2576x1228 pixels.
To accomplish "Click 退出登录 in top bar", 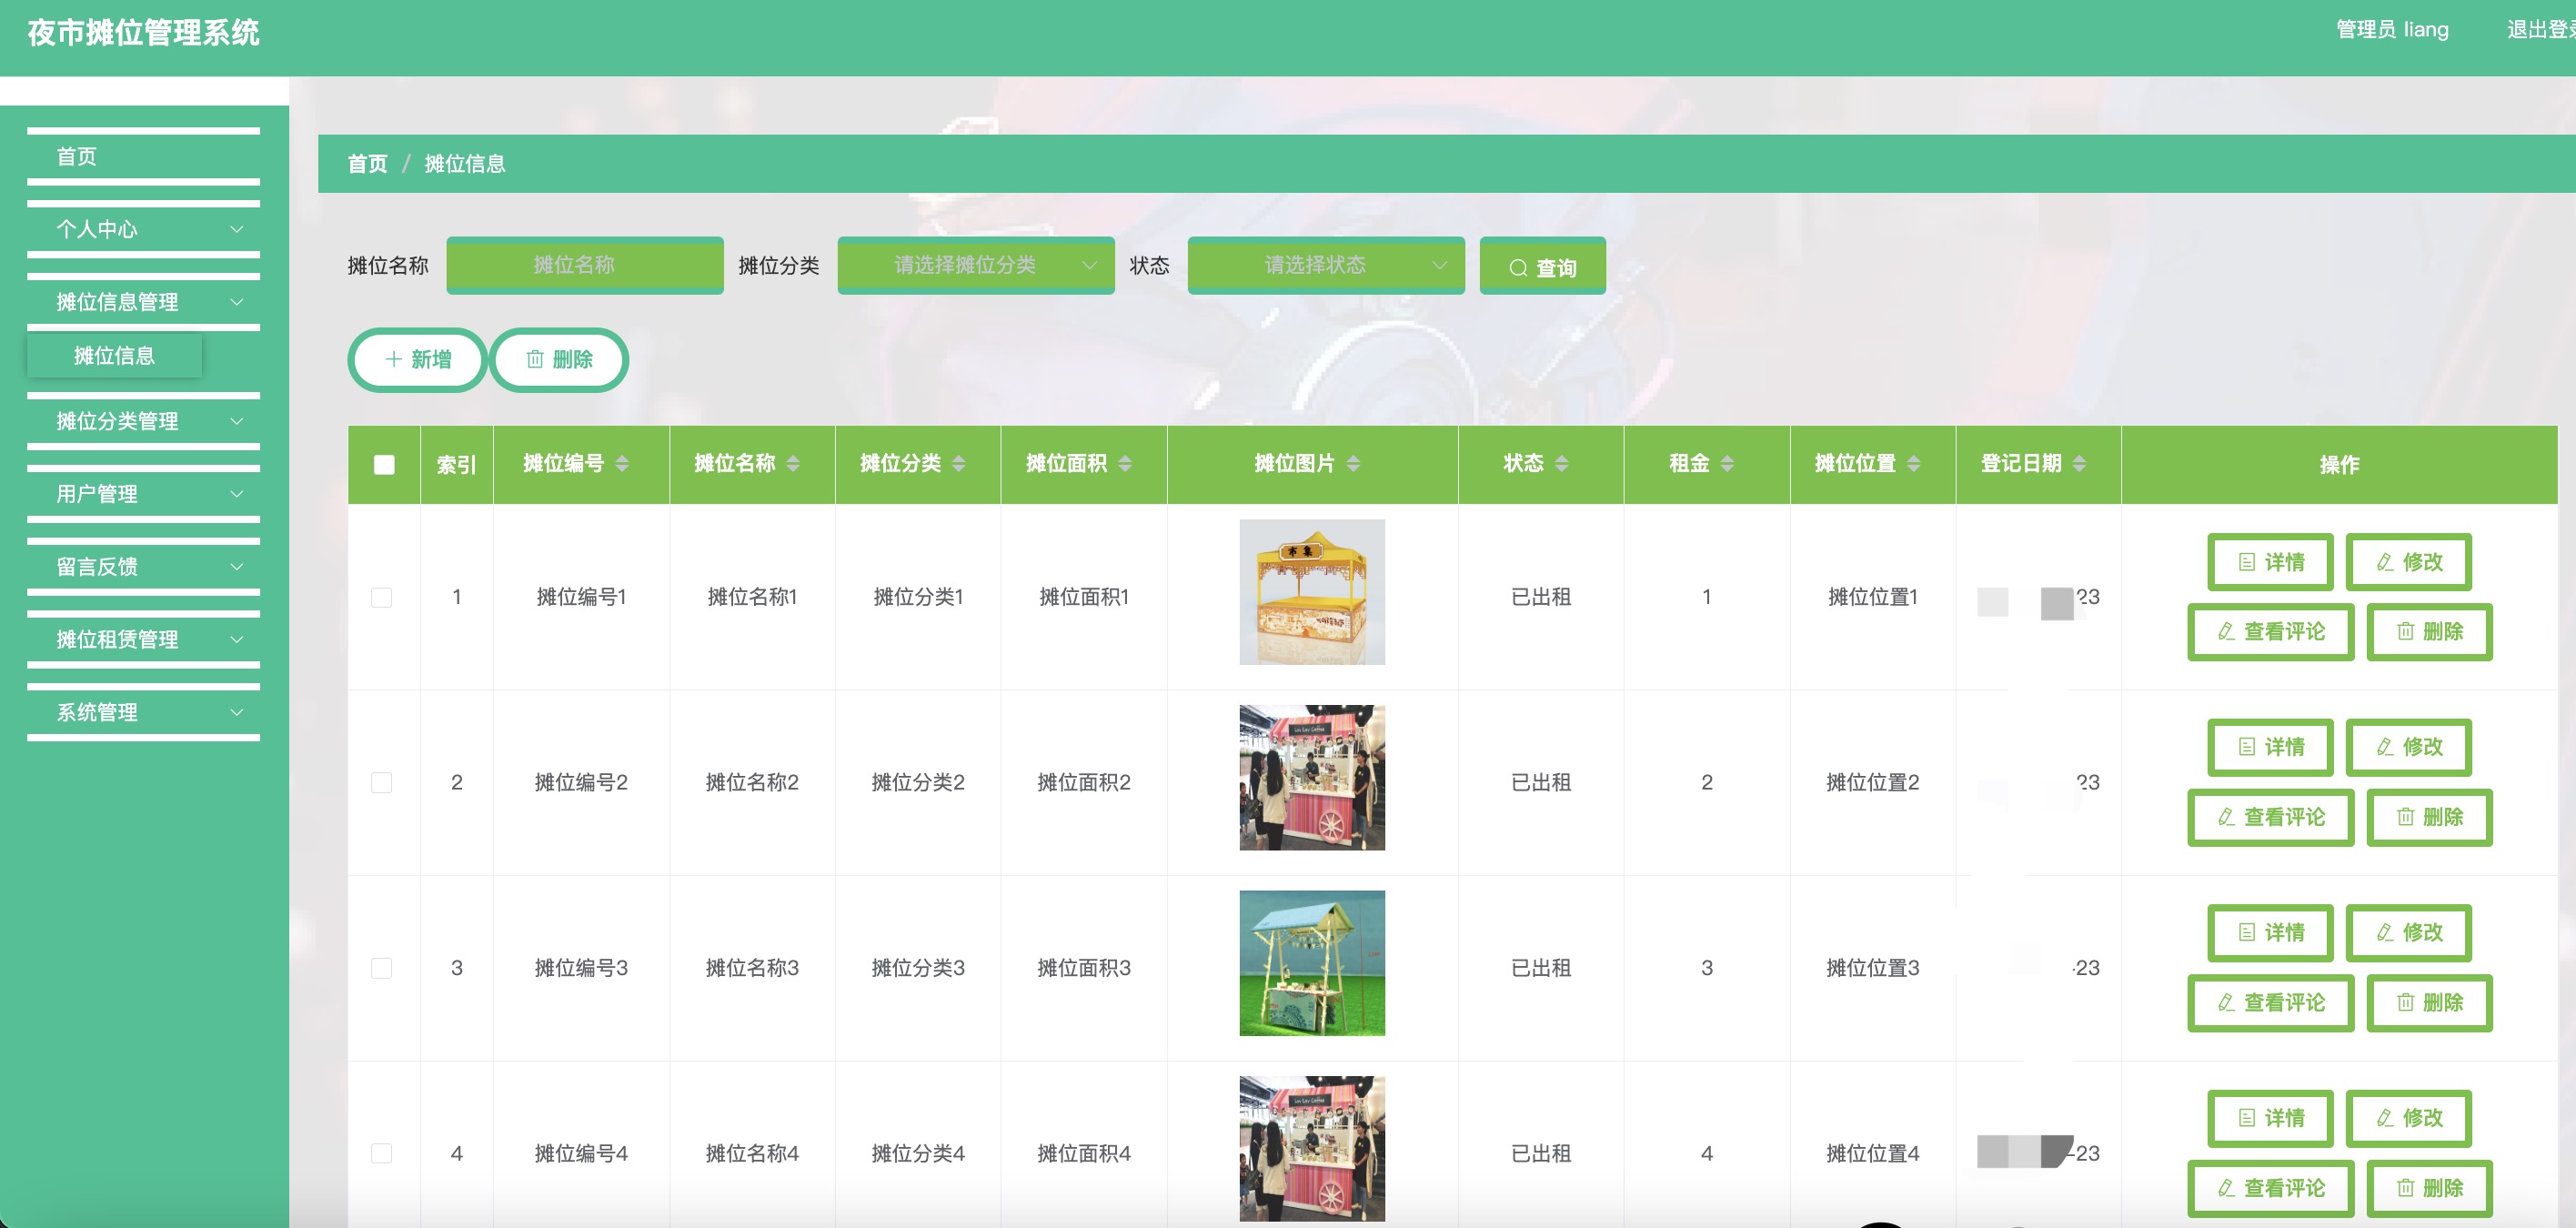I will tap(2540, 30).
